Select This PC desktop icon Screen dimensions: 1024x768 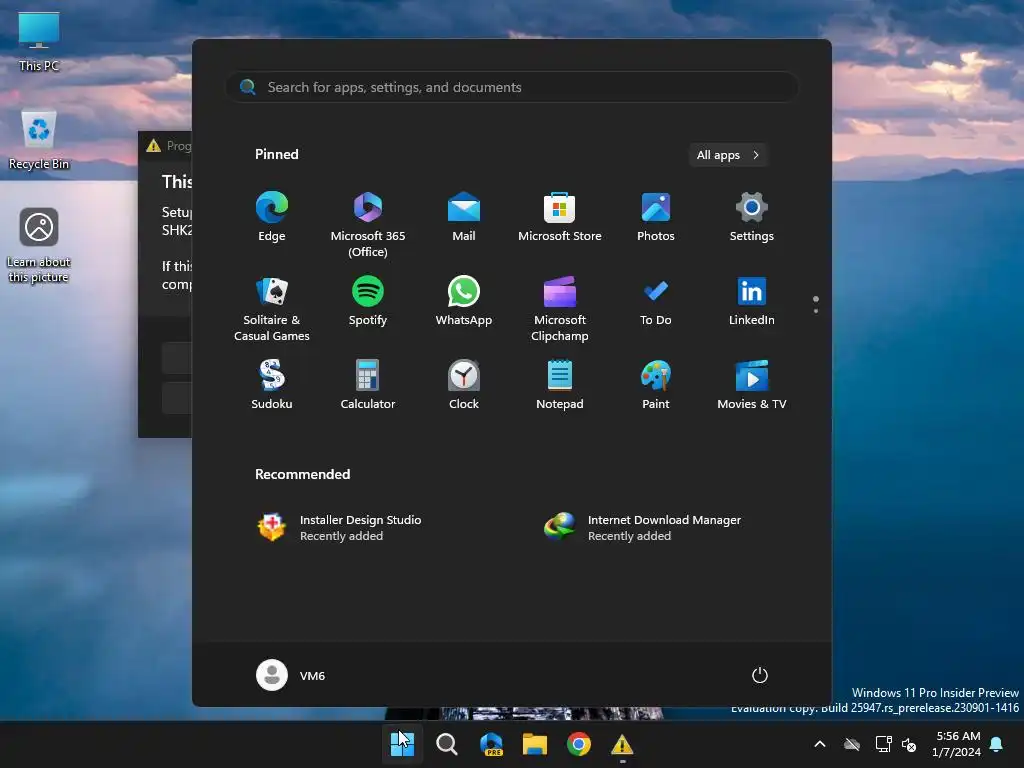coord(39,42)
